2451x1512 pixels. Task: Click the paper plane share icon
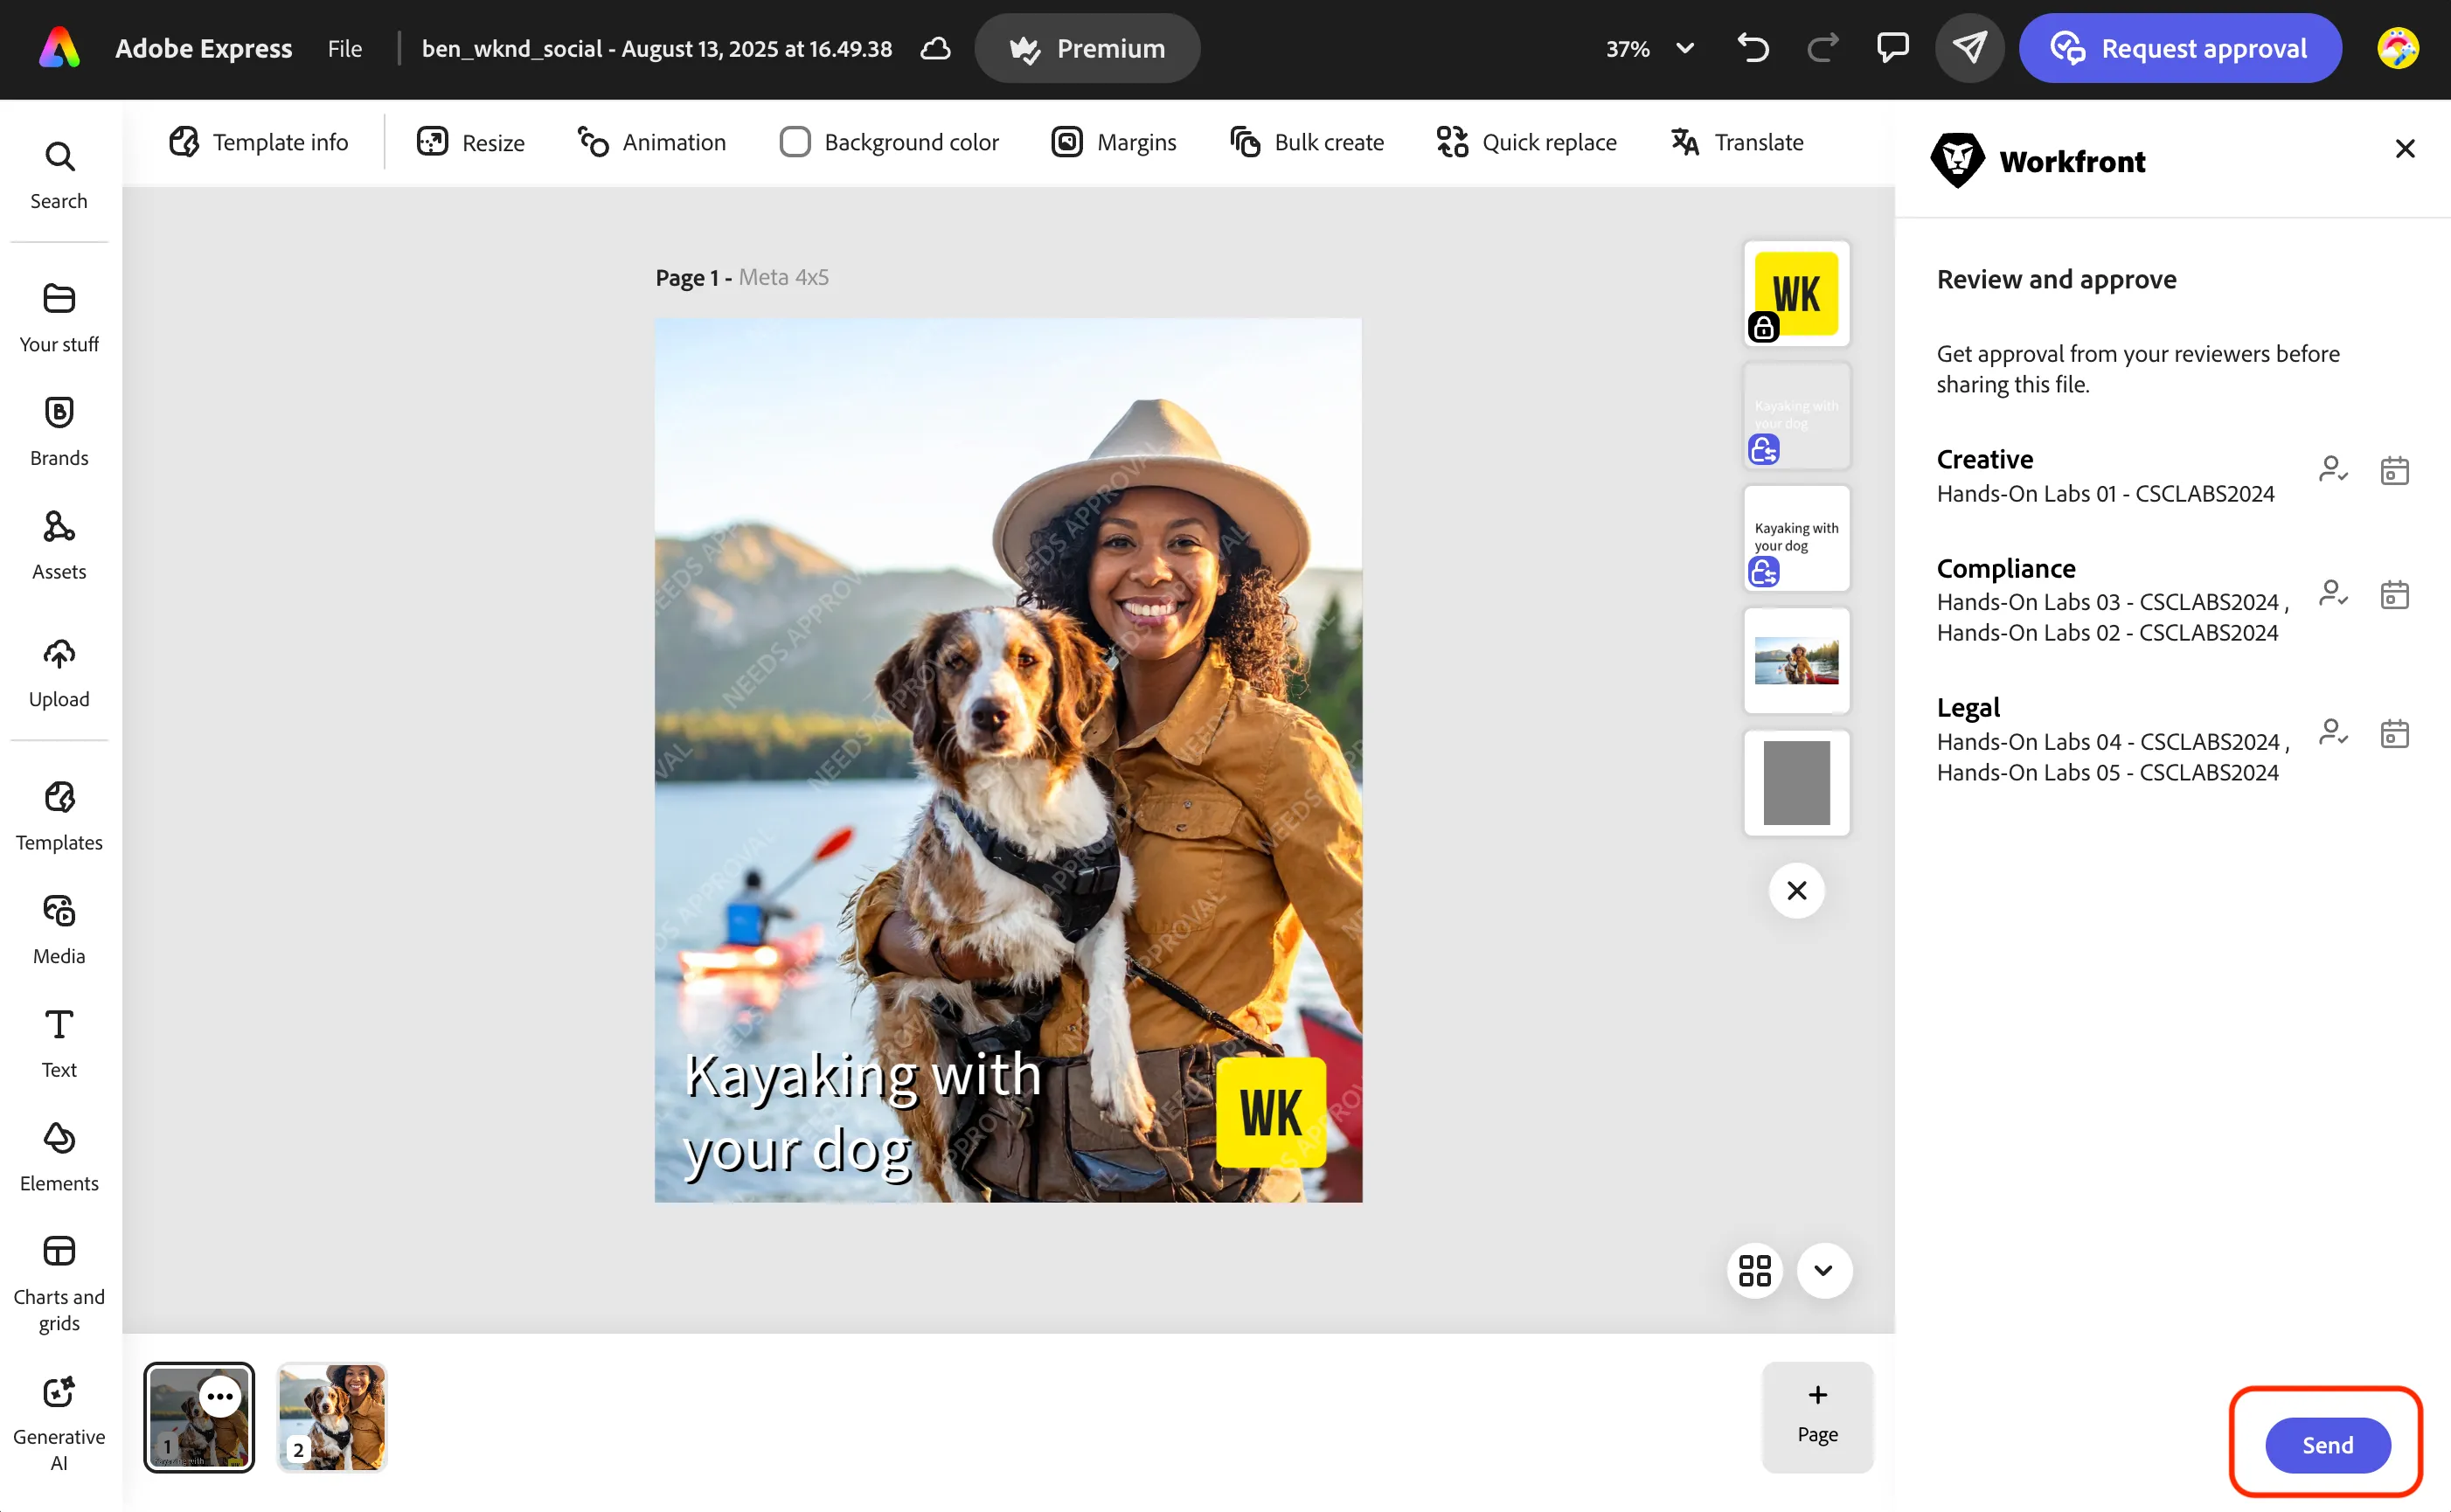tap(1969, 48)
